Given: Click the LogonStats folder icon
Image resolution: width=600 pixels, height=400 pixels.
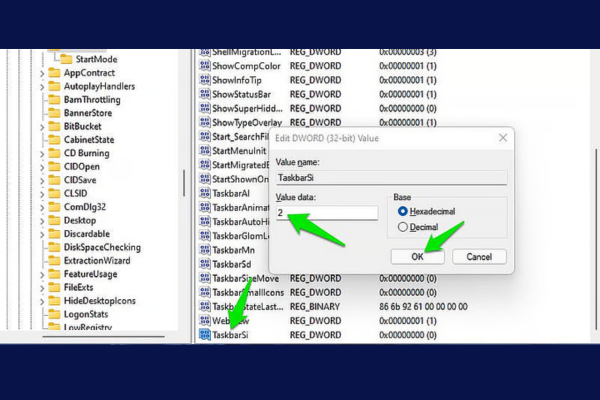Looking at the screenshot, I should pyautogui.click(x=54, y=314).
